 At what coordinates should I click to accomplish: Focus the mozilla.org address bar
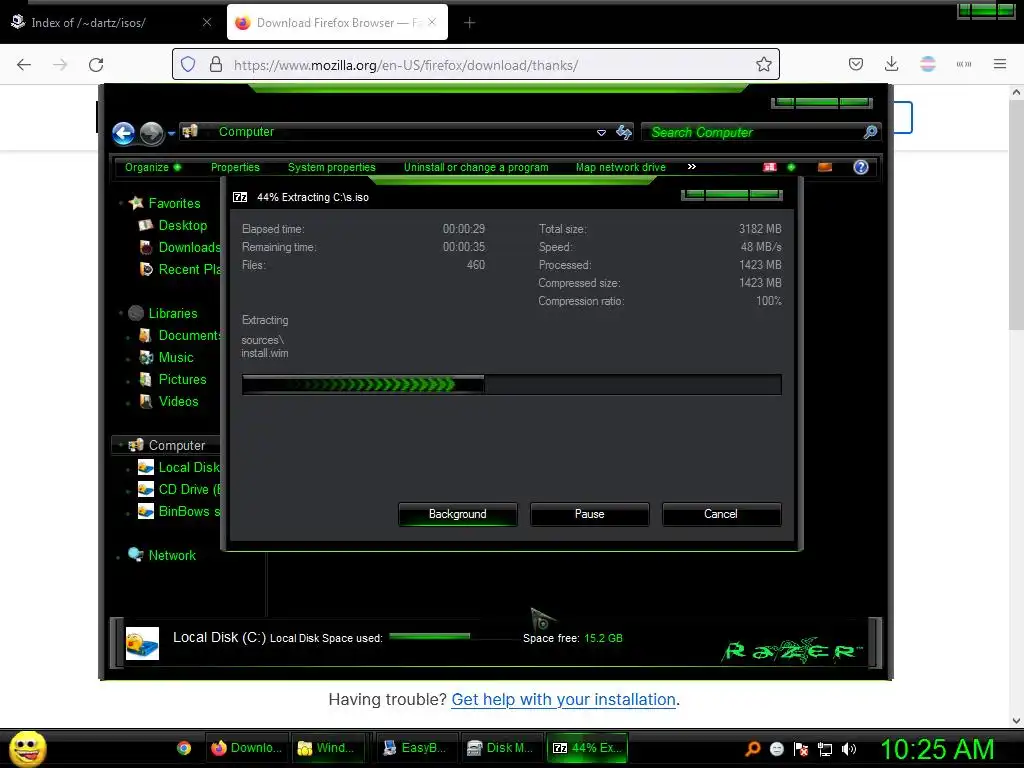click(475, 64)
